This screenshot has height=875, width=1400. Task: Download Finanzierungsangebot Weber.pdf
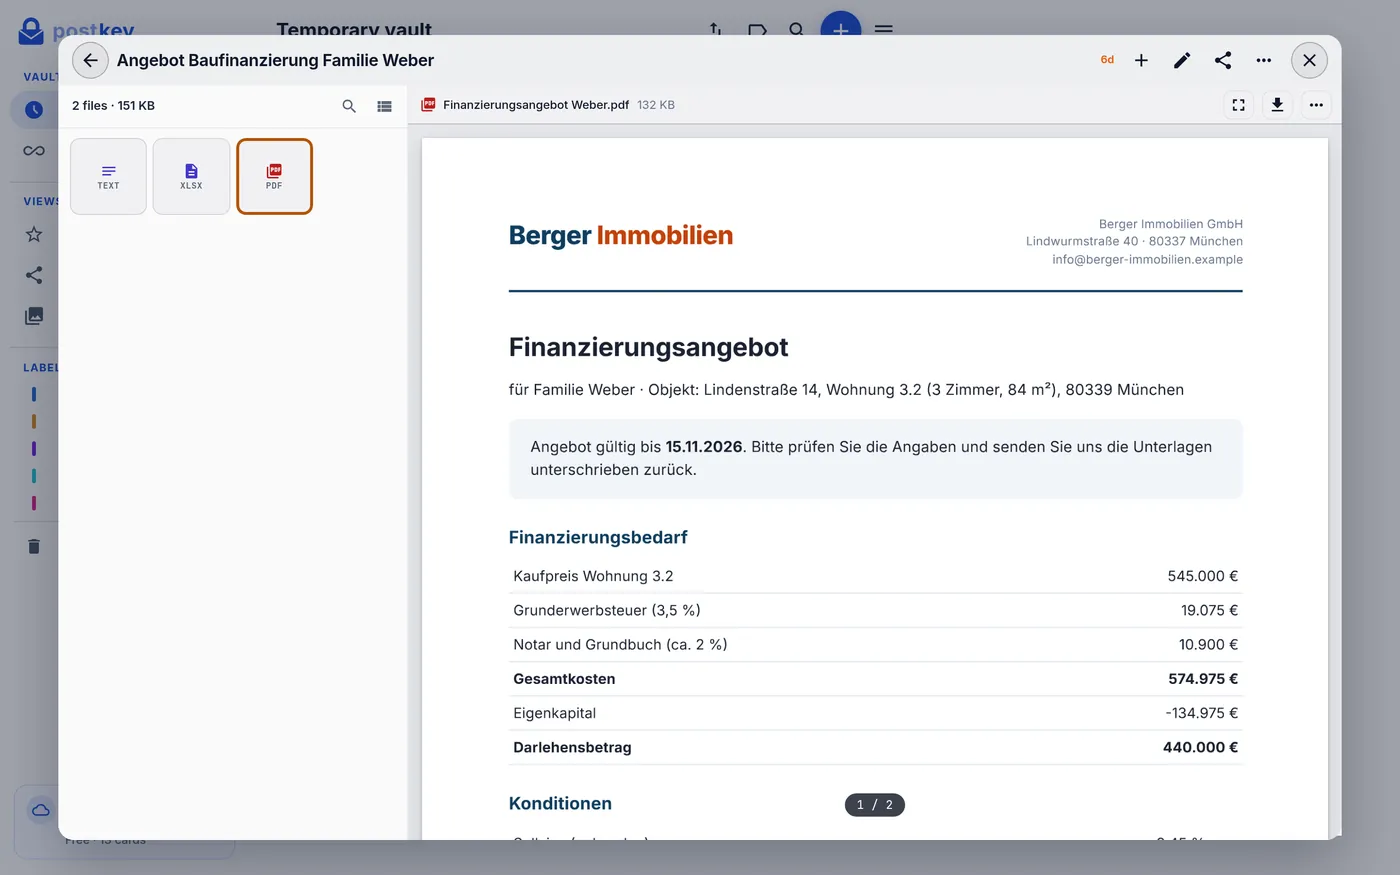point(1277,105)
